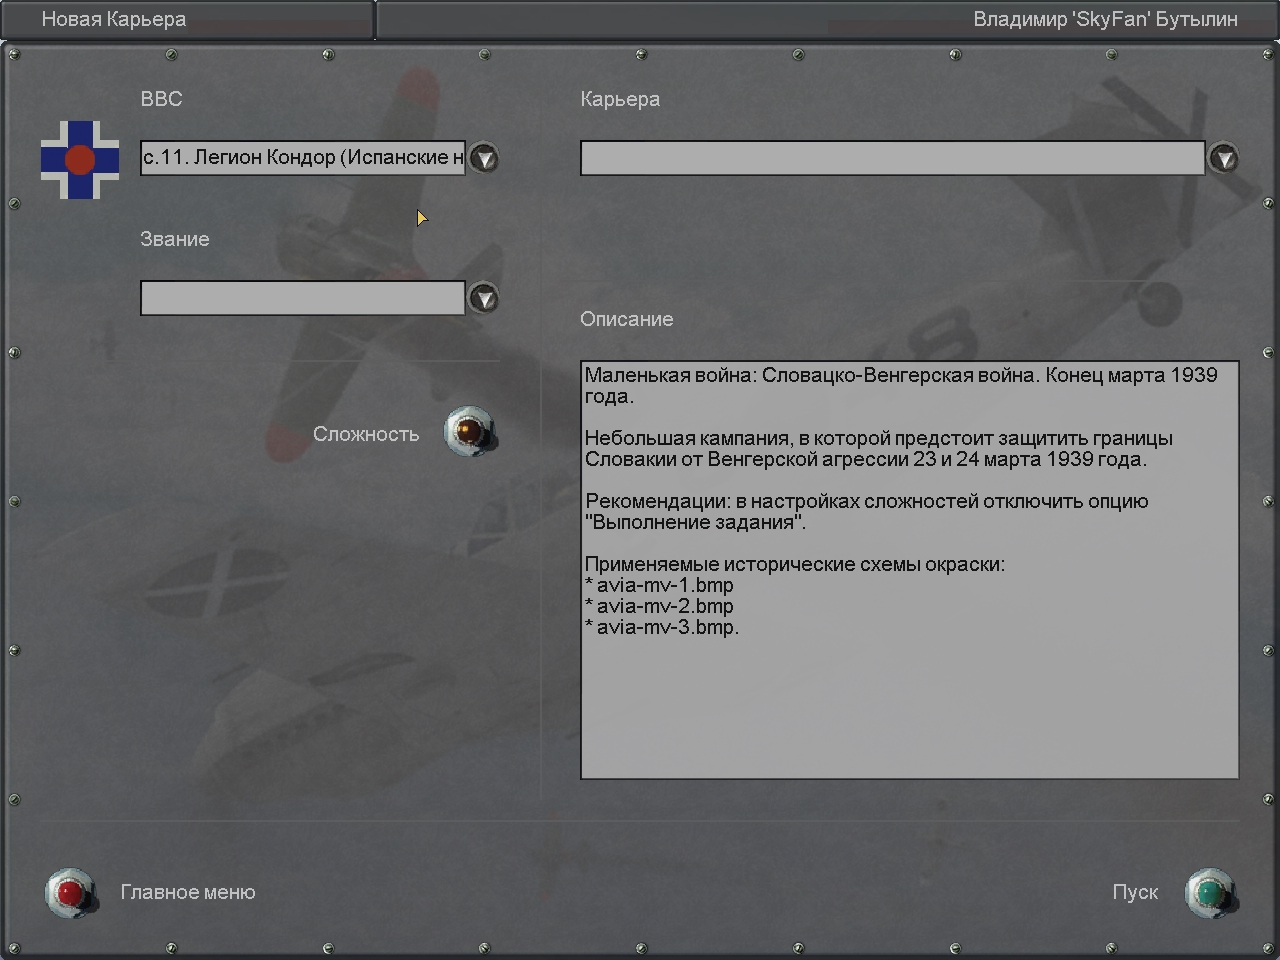Screen dimensions: 1280x960
Task: Click the ВВС field showing Легион Кондор
Action: [303, 158]
